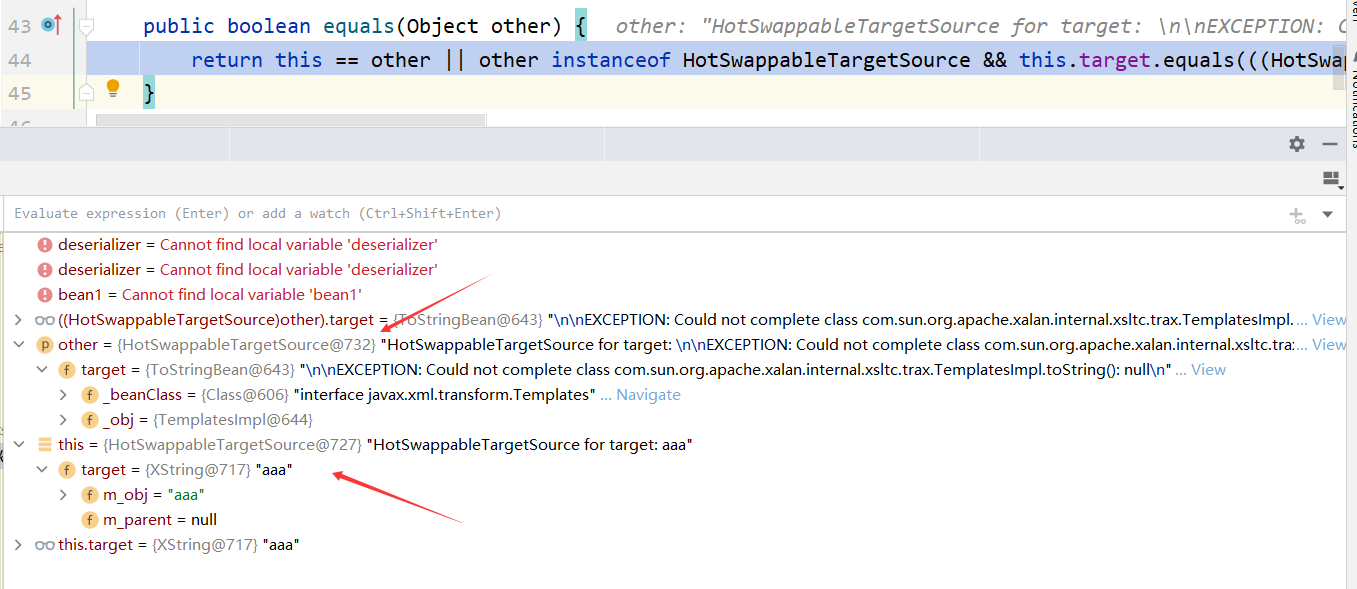Click View link on ((HotSwappableTargetSource)other).target row
The image size is (1357, 589).
(x=1329, y=320)
